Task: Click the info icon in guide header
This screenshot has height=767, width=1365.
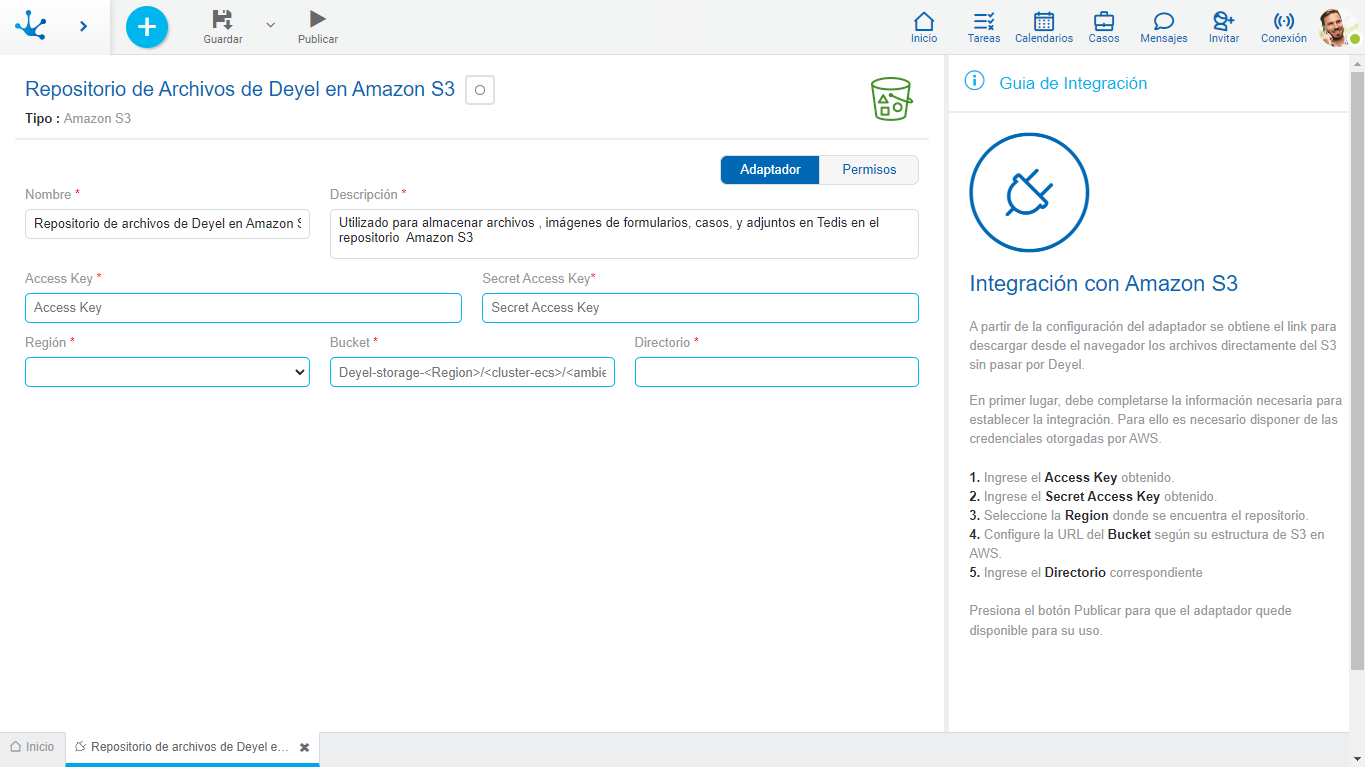Action: coord(974,81)
